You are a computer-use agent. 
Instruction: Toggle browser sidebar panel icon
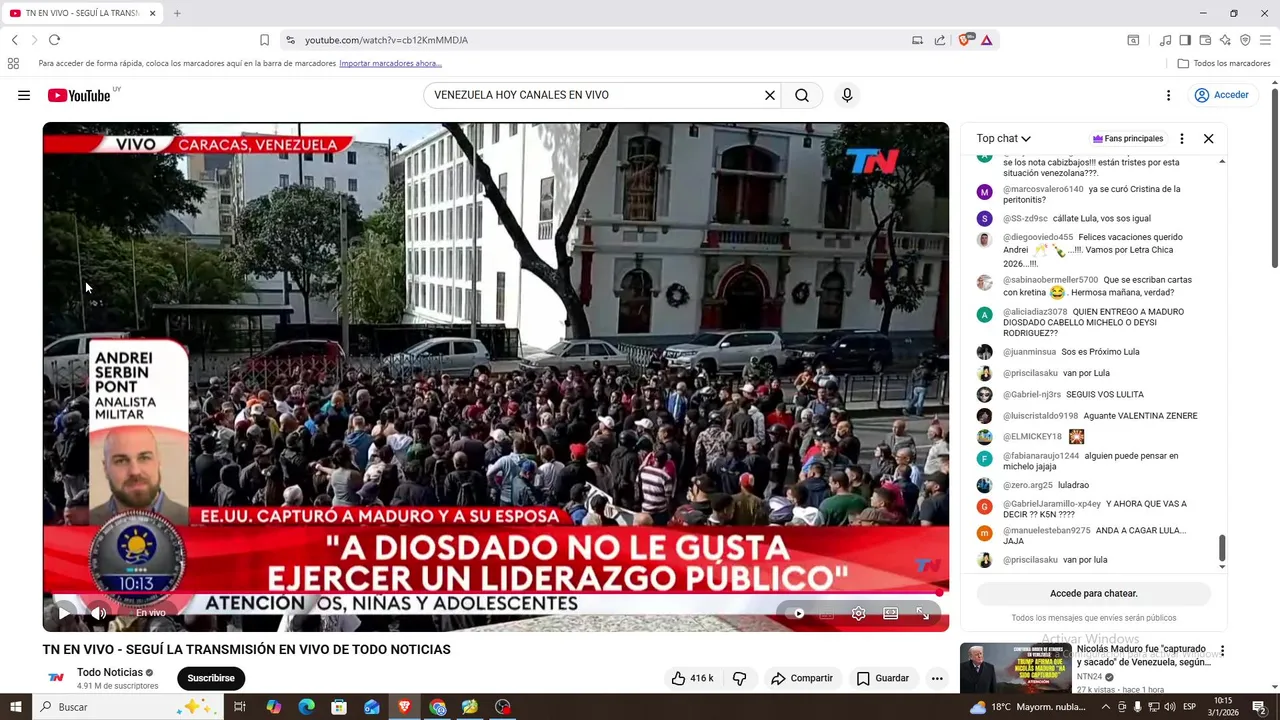1185,40
